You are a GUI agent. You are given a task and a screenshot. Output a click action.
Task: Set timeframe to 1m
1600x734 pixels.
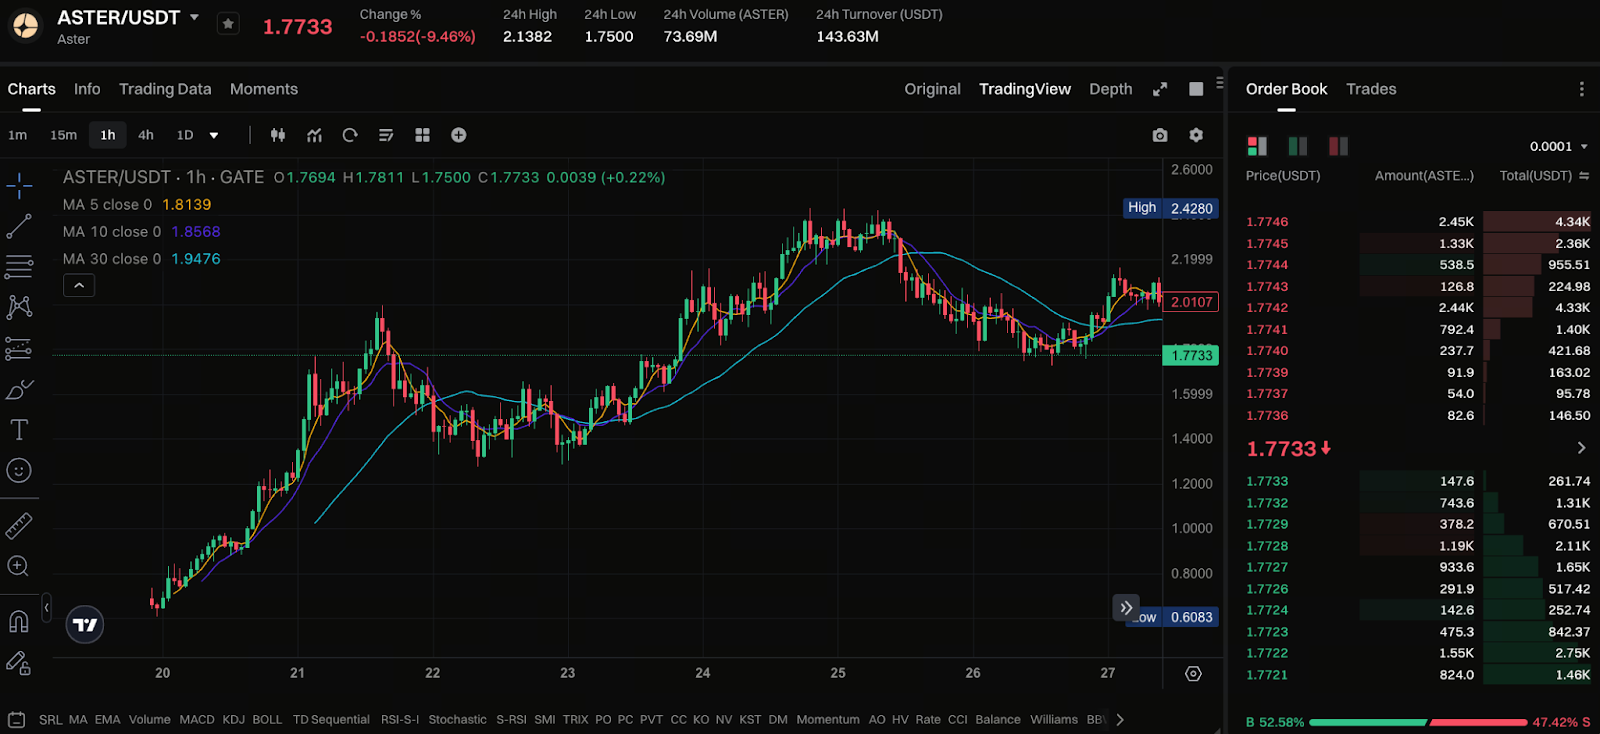[18, 135]
